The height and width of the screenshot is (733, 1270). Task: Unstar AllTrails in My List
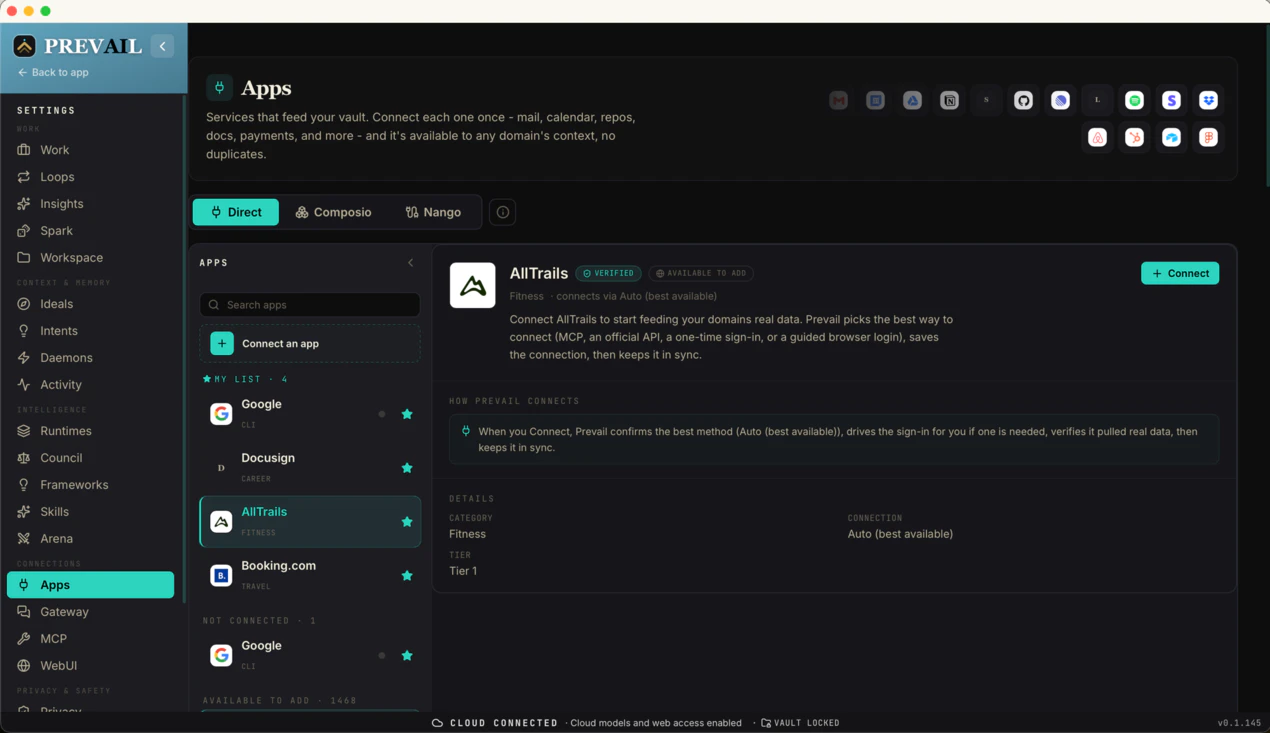point(407,521)
